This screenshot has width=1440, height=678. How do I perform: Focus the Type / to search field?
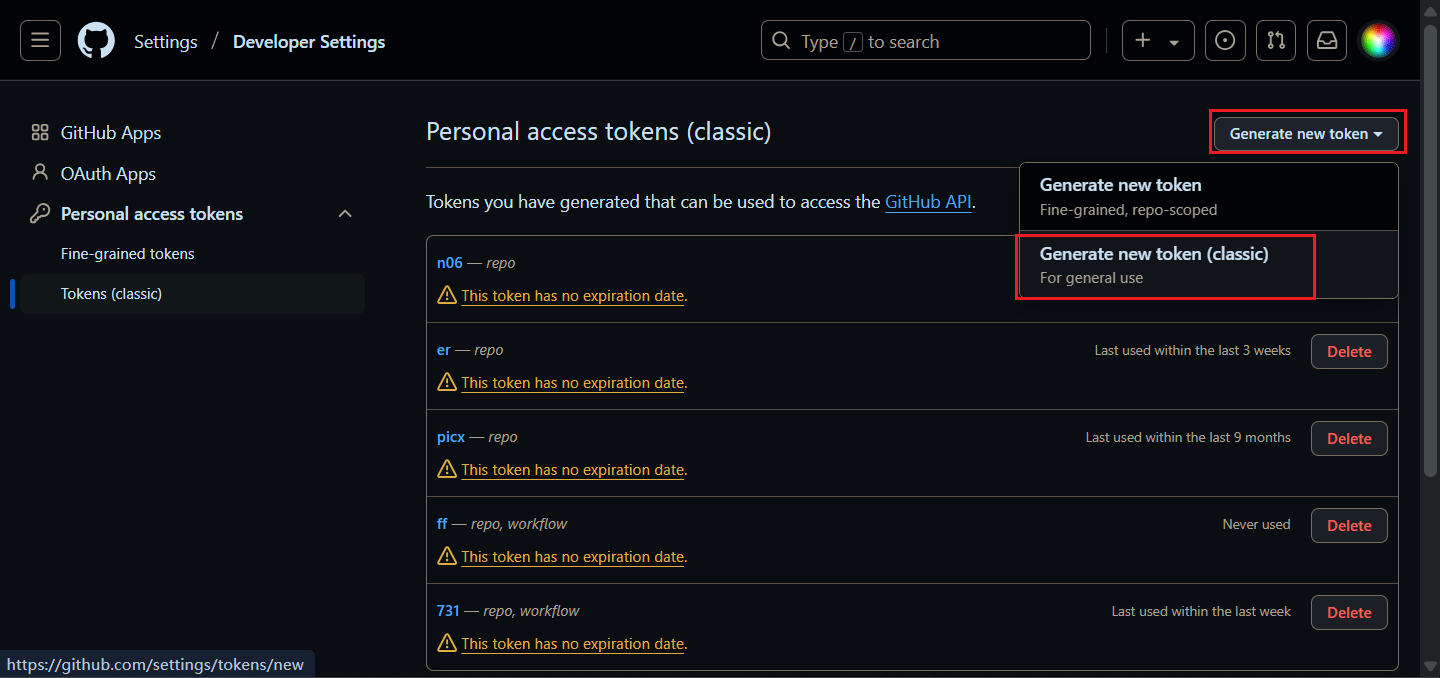coord(926,41)
